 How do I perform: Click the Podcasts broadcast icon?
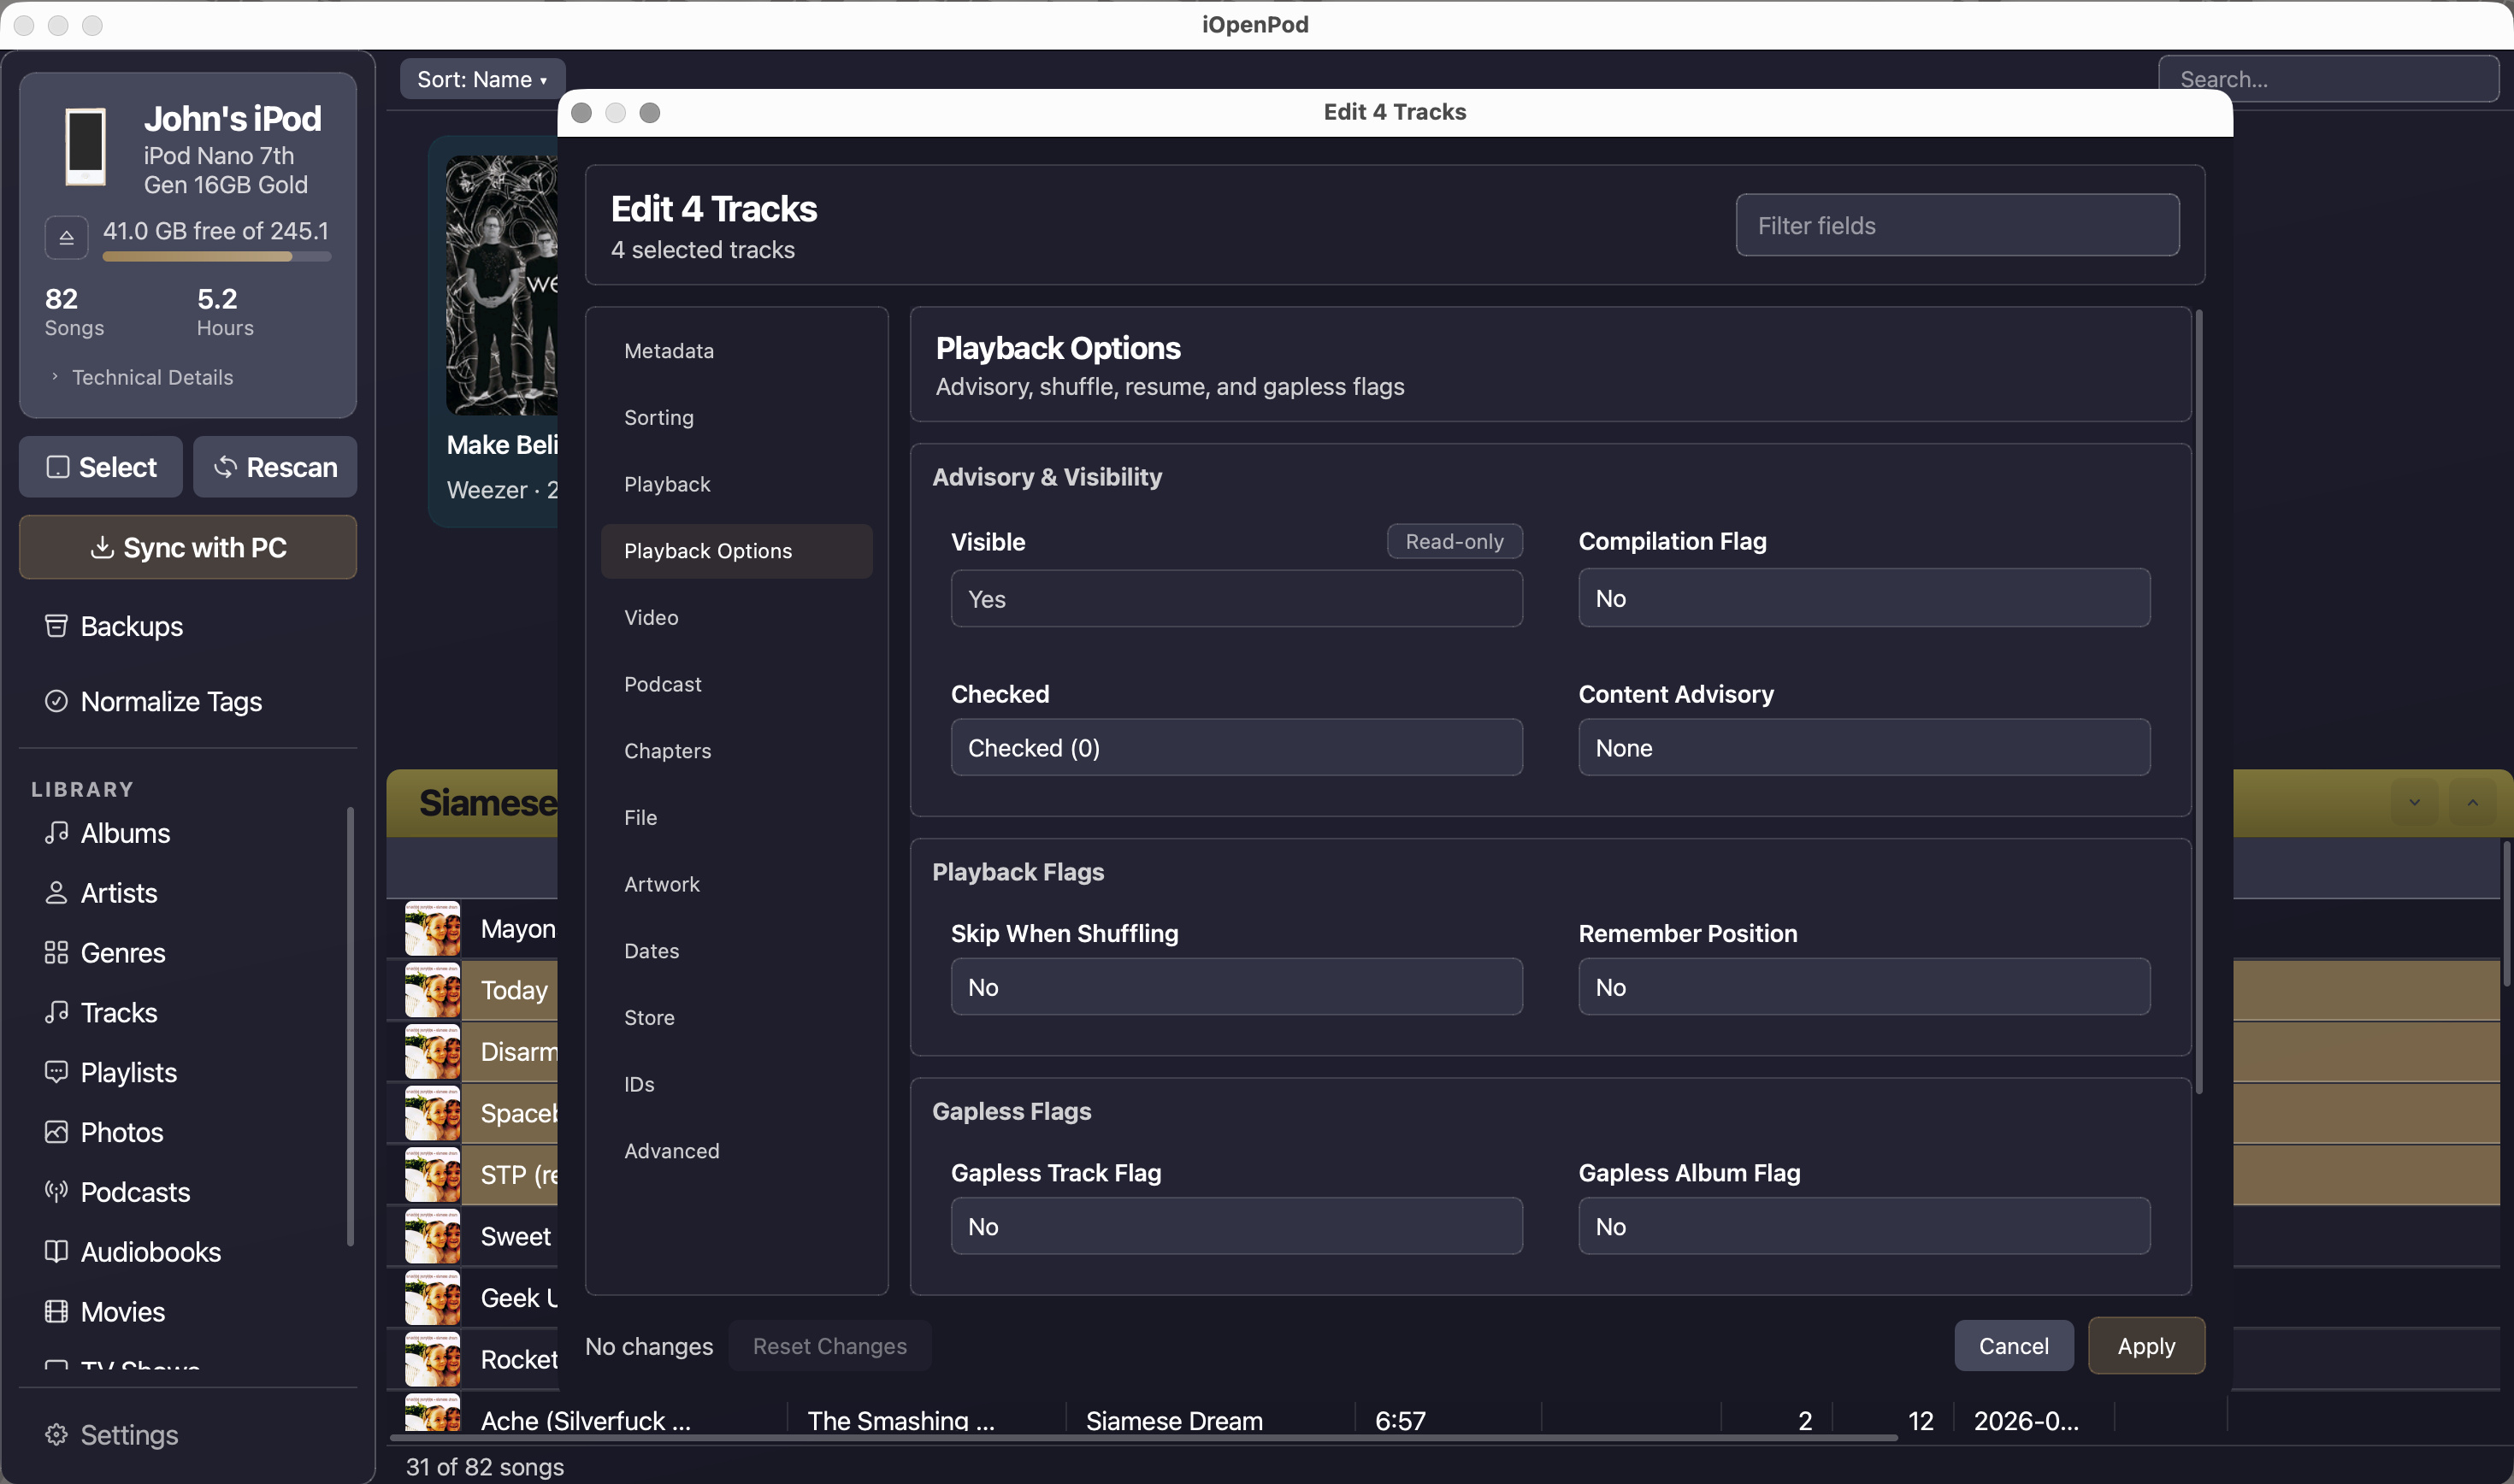56,1191
